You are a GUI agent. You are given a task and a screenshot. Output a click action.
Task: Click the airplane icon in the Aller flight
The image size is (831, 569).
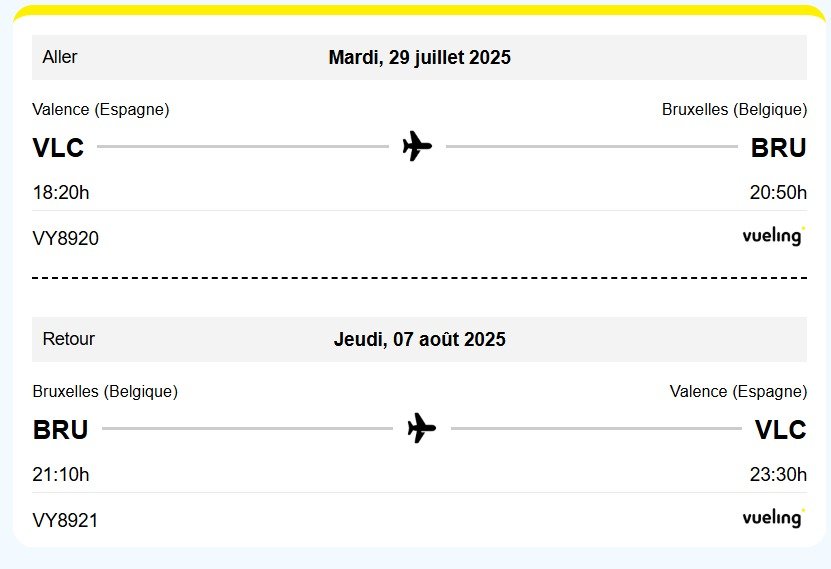pos(417,147)
